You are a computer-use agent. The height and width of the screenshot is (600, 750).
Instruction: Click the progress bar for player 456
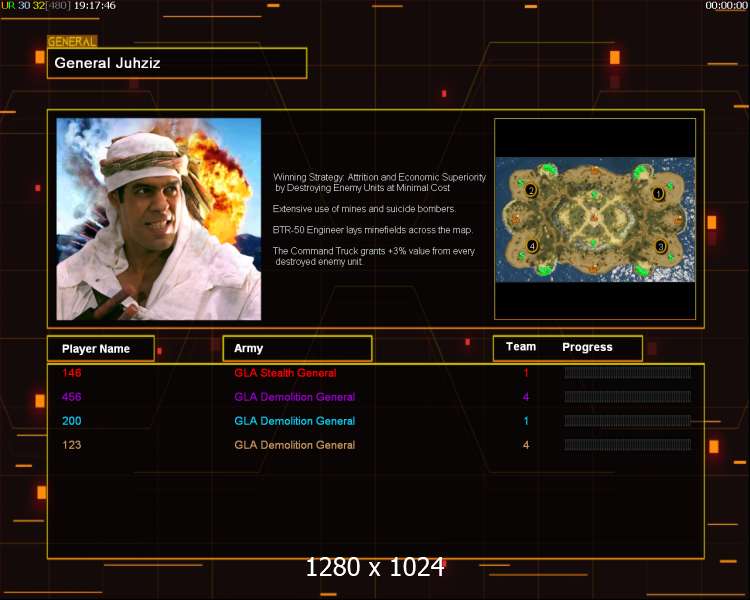(x=628, y=397)
